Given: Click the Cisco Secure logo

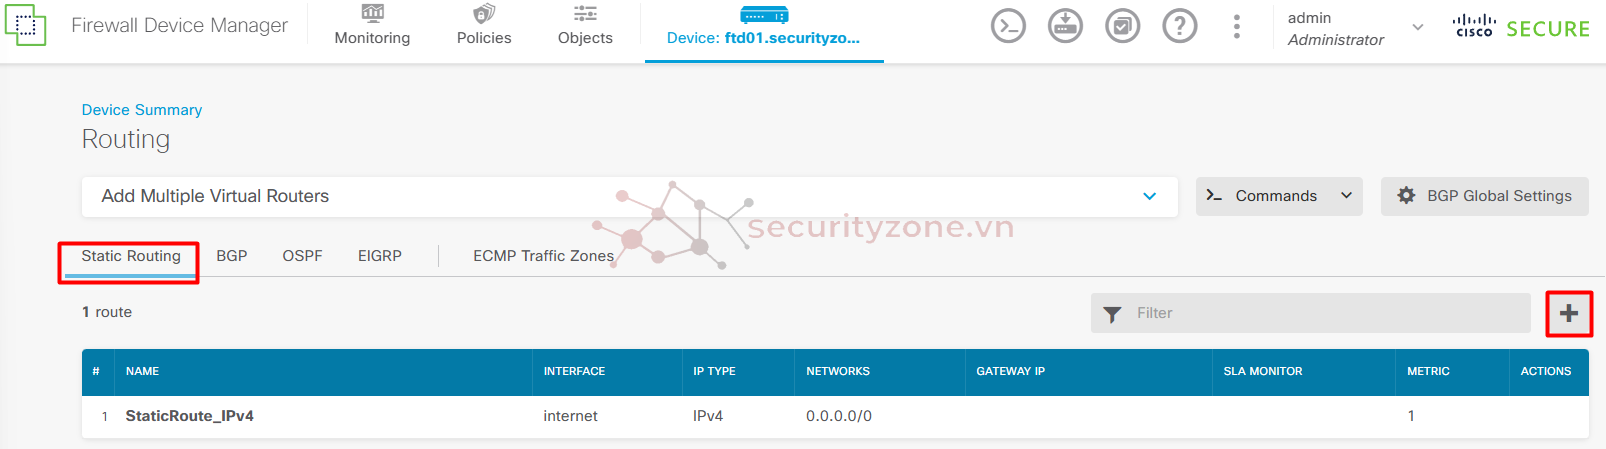Looking at the screenshot, I should 1521,28.
